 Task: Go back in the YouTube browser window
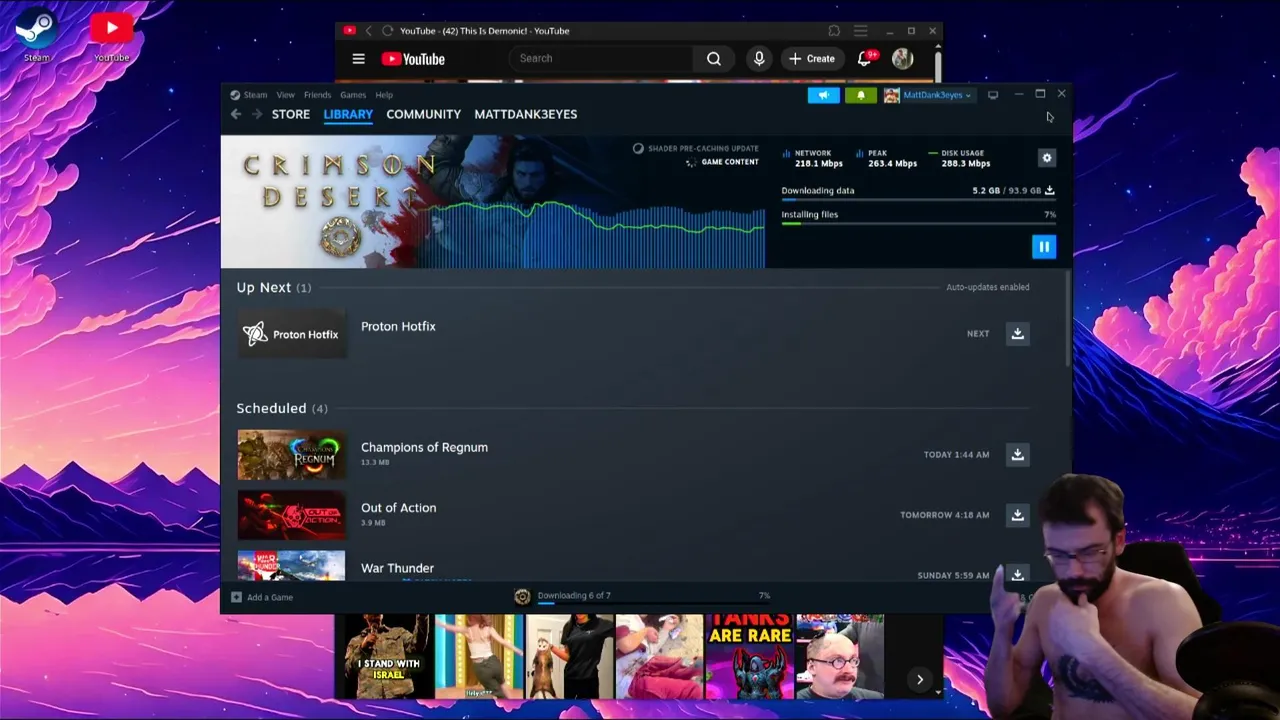coord(368,31)
